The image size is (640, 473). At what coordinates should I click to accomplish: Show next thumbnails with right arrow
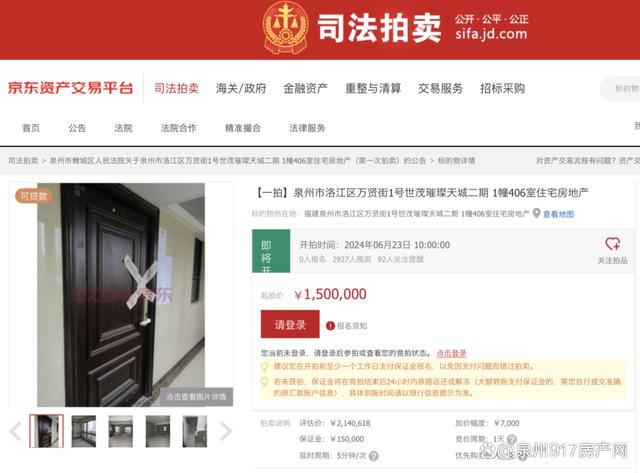click(x=226, y=431)
